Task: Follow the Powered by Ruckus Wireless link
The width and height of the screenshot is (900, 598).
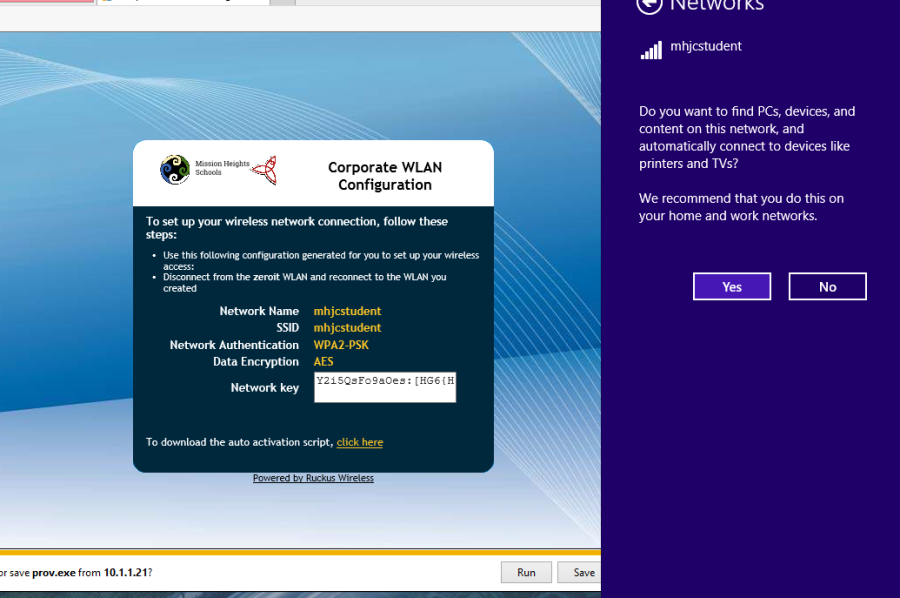Action: pos(313,478)
